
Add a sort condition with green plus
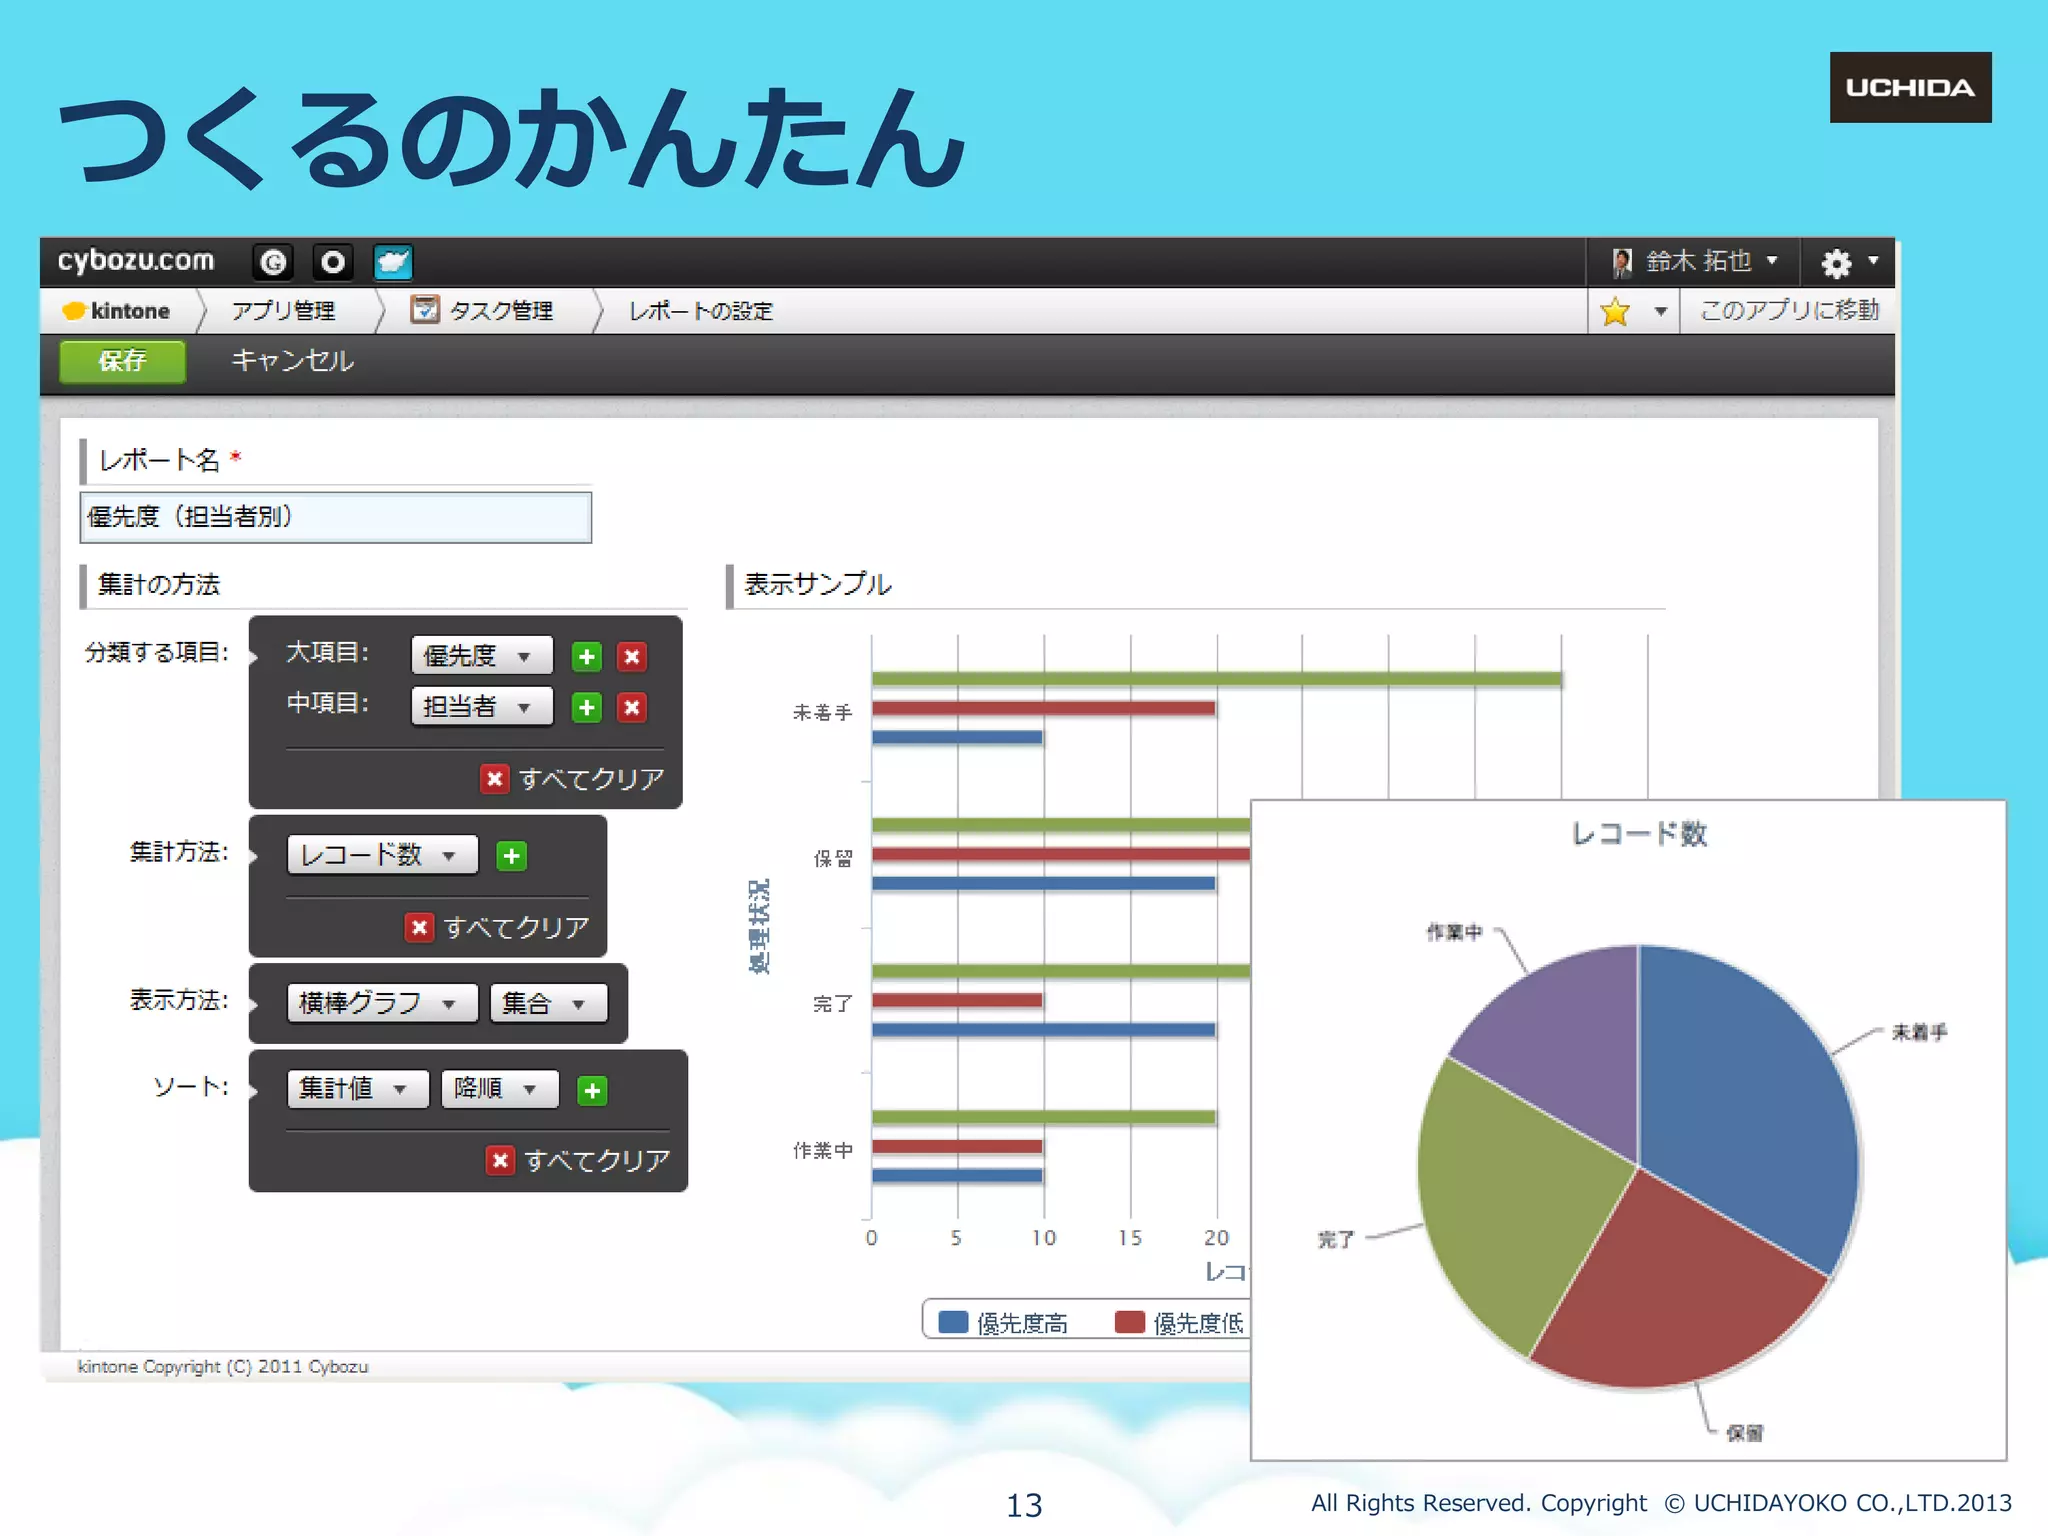point(592,1090)
